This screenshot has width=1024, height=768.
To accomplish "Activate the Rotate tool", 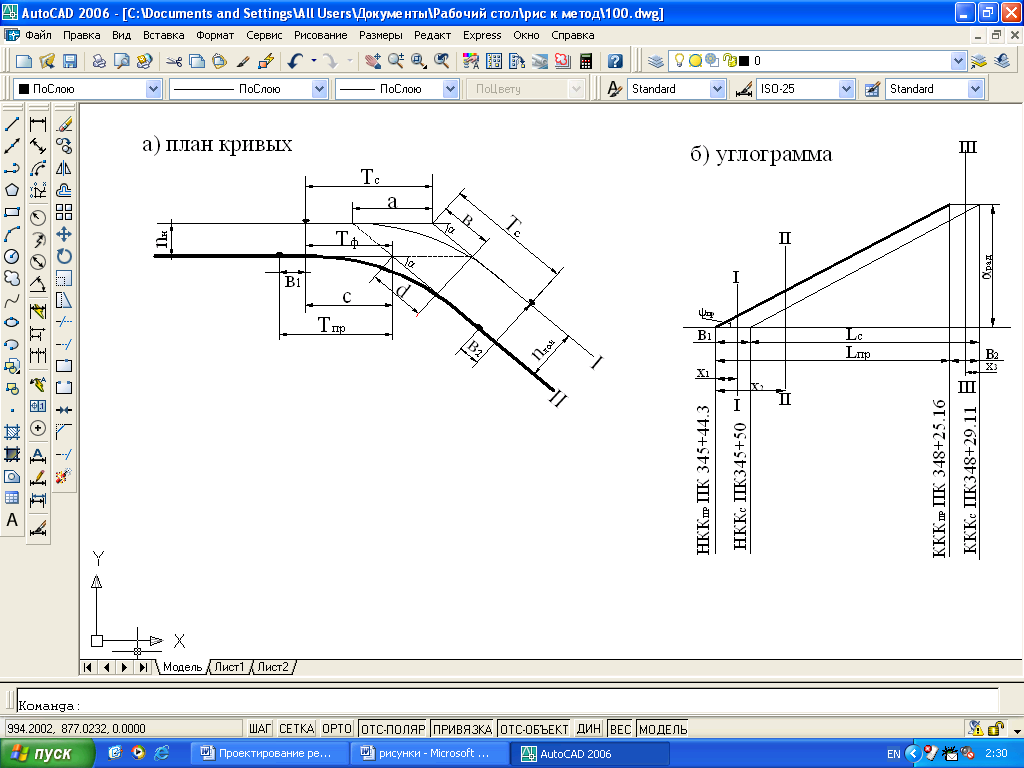I will click(63, 256).
